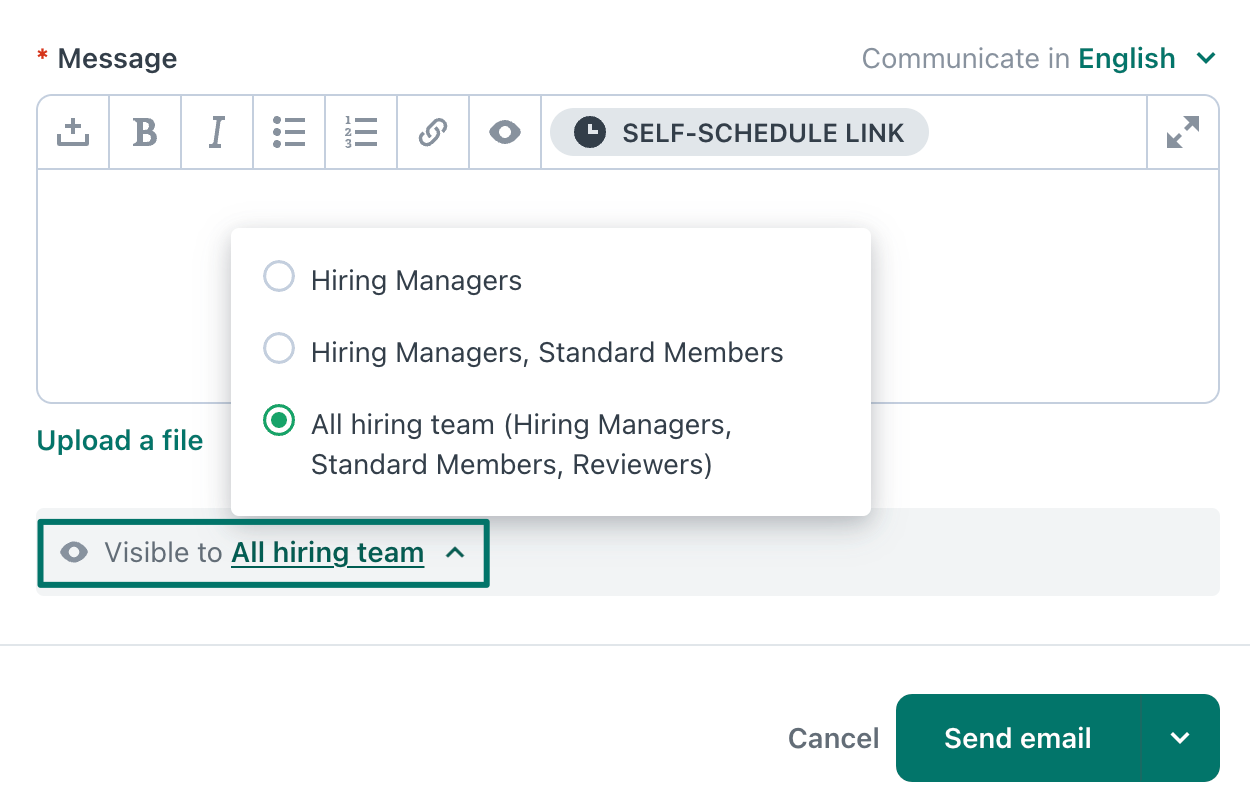Open the insert link tool
This screenshot has height=802, width=1250.
point(432,131)
